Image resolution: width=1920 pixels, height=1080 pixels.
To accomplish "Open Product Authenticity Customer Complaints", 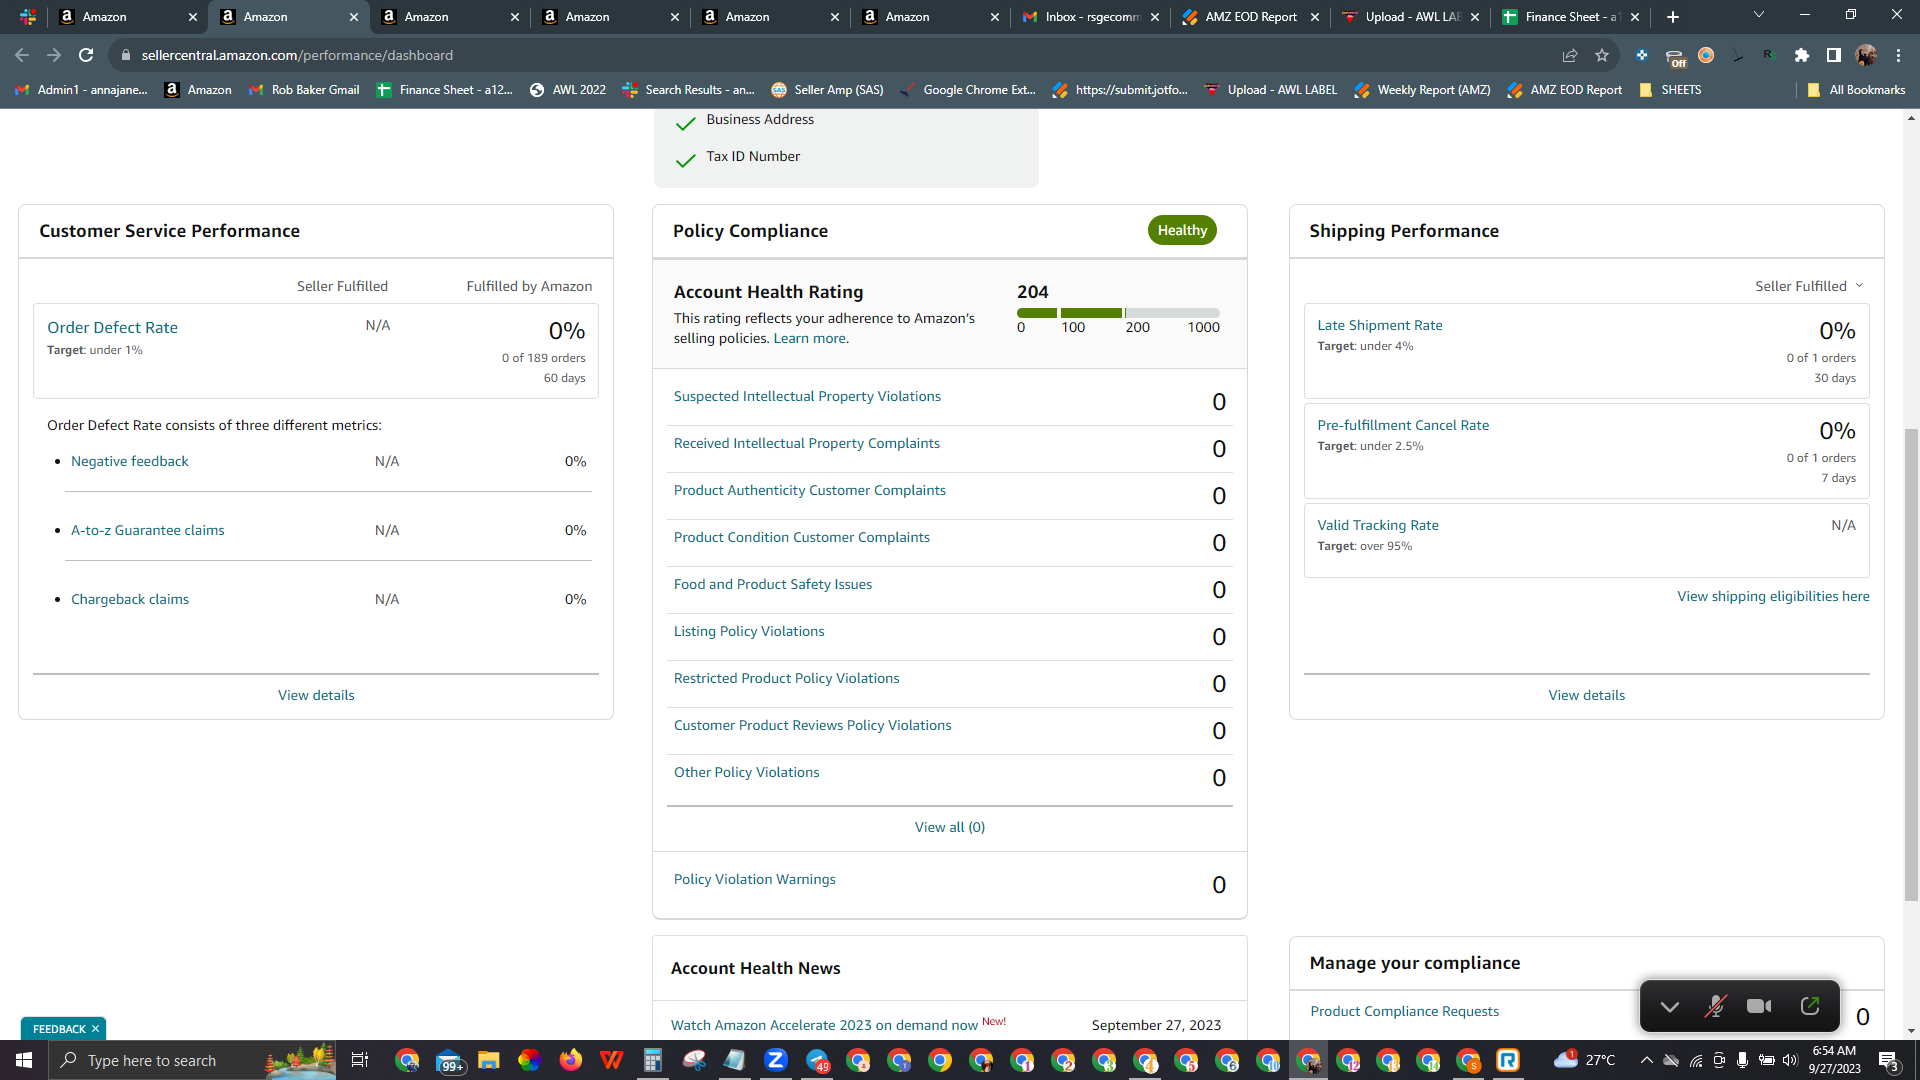I will pos(810,490).
